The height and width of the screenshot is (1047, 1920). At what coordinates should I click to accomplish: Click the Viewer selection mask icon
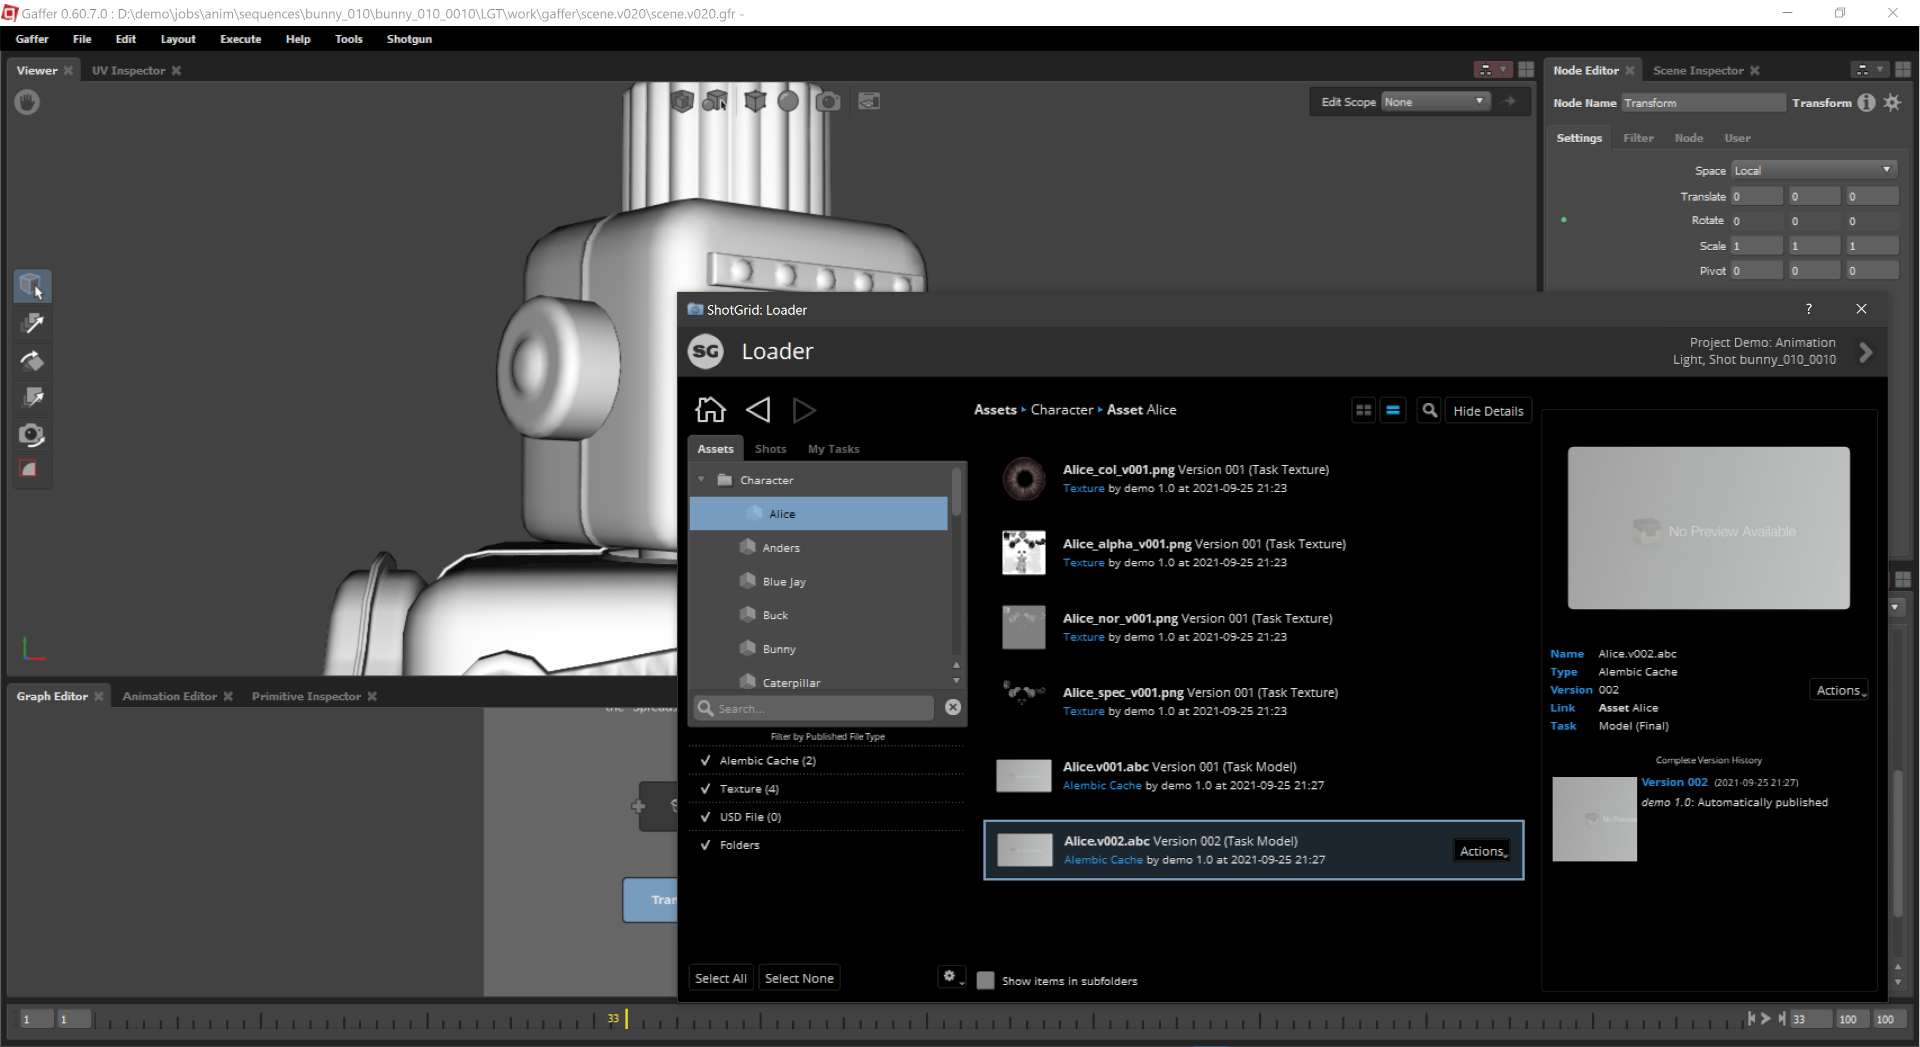coord(715,101)
